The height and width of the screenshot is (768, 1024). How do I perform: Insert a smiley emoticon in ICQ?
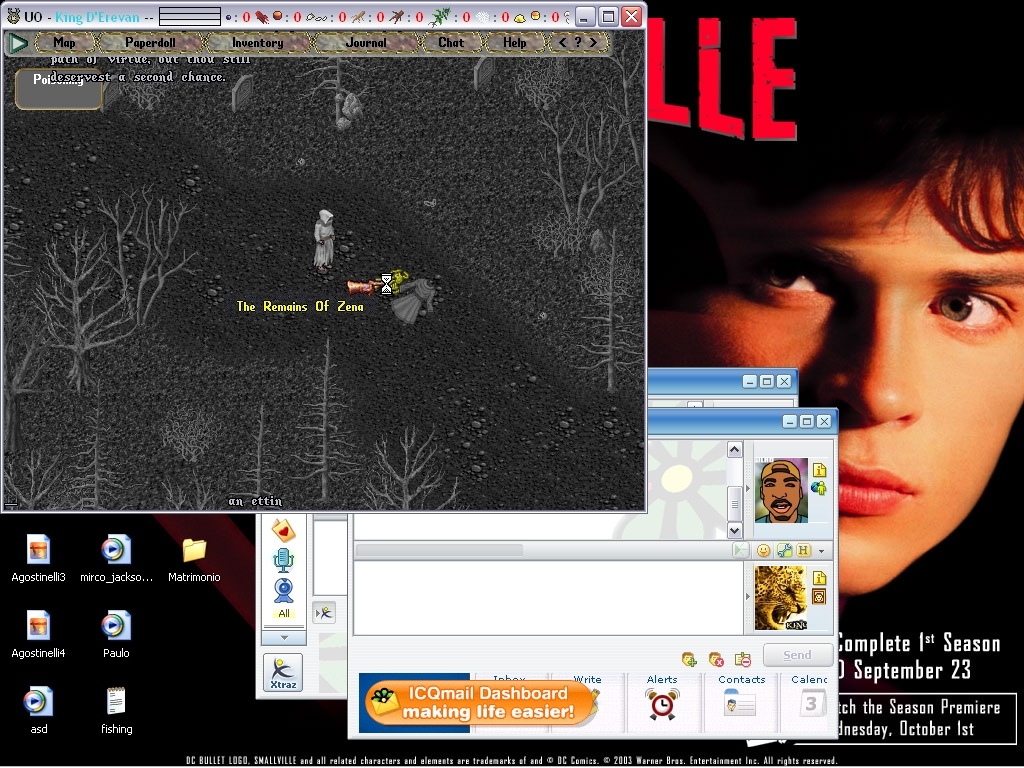click(763, 551)
